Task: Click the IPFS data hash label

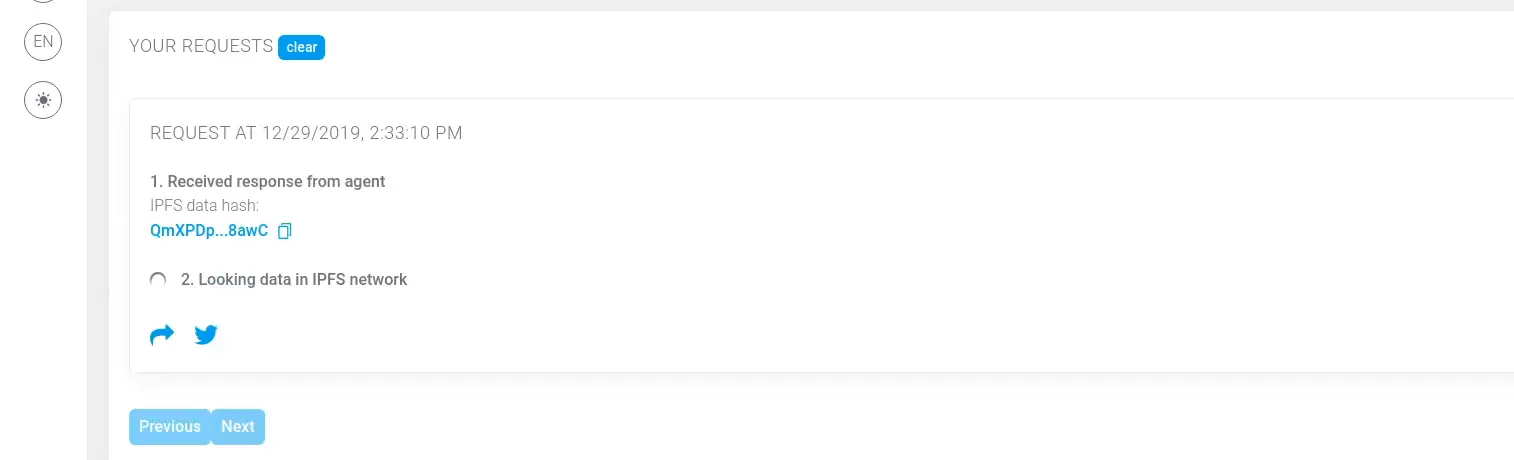Action: 204,206
